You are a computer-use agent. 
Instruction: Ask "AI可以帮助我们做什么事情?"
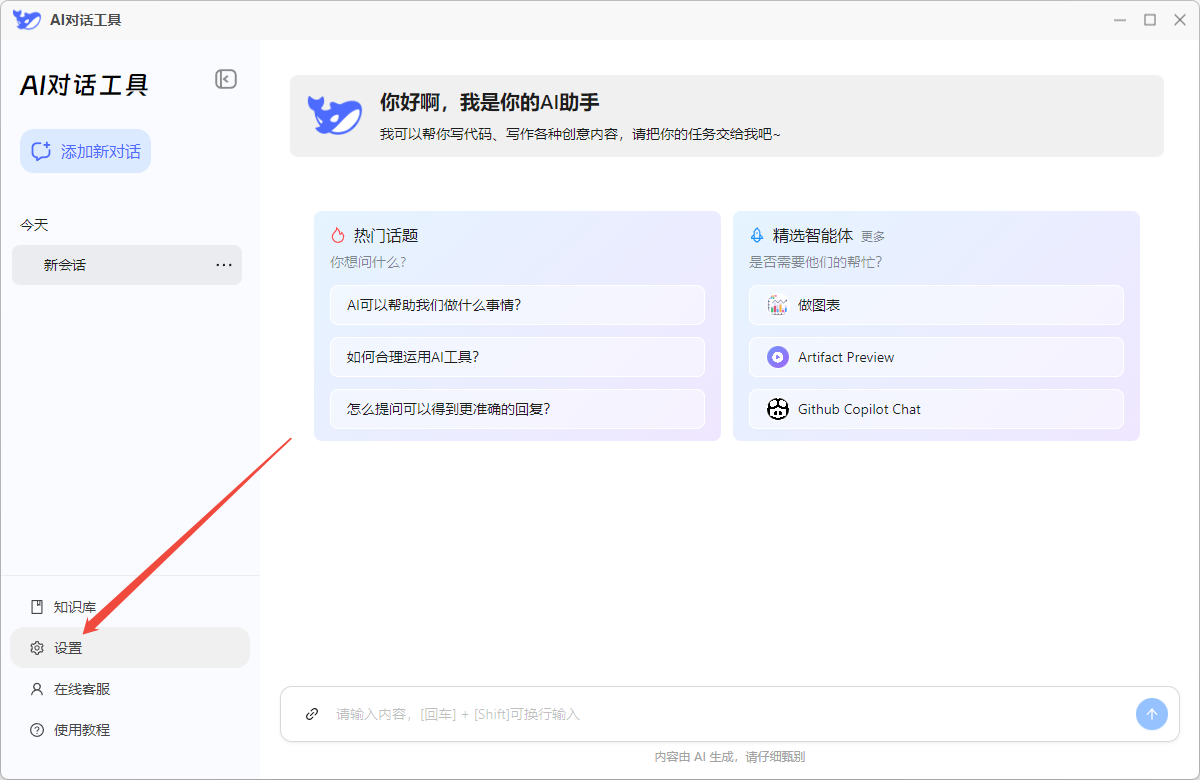tap(517, 305)
